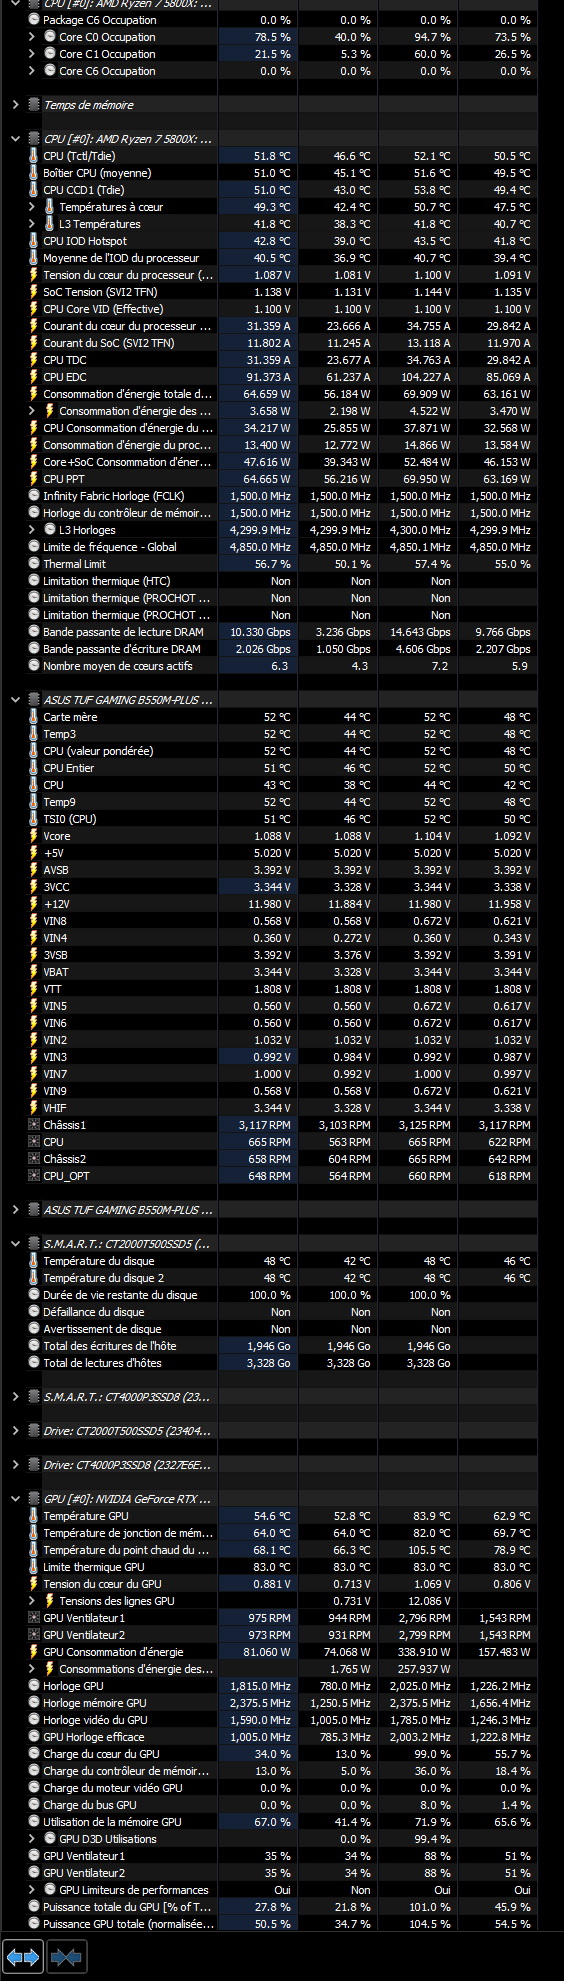564x1981 pixels.
Task: Click the 105.5 °C GPU hot spot maximum value
Action: 429,1550
